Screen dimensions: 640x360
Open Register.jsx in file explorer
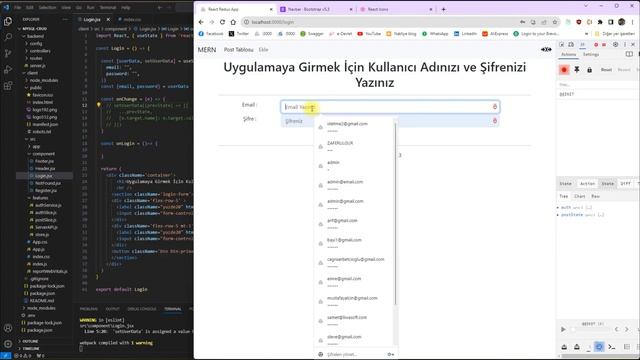point(46,191)
